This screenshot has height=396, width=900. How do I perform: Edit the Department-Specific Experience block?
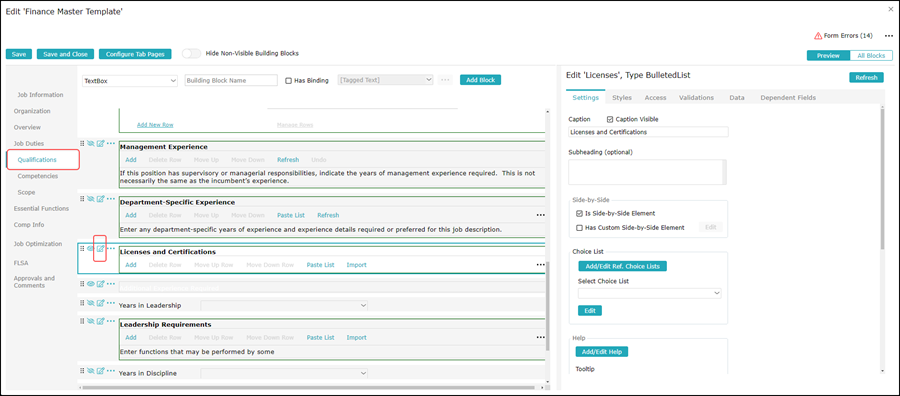click(100, 199)
